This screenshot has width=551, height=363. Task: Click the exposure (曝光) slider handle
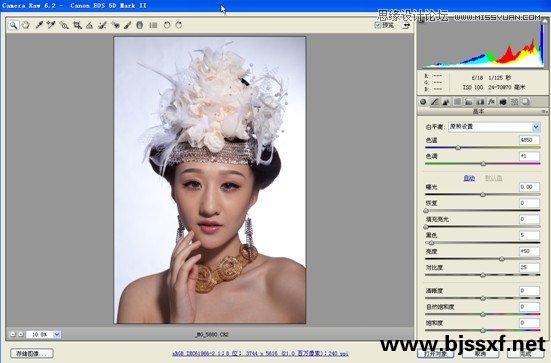tap(483, 195)
